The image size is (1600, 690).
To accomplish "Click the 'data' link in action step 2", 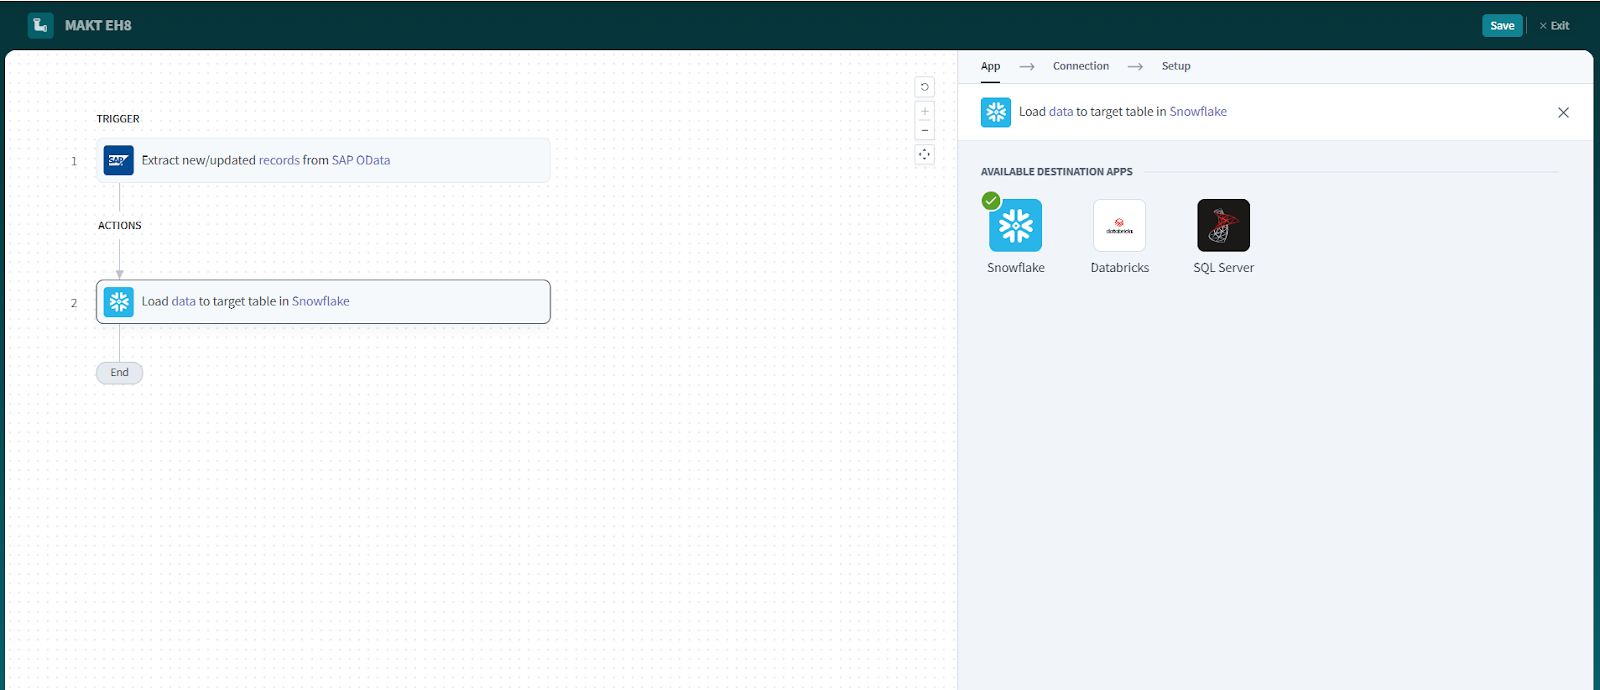I will pos(183,301).
